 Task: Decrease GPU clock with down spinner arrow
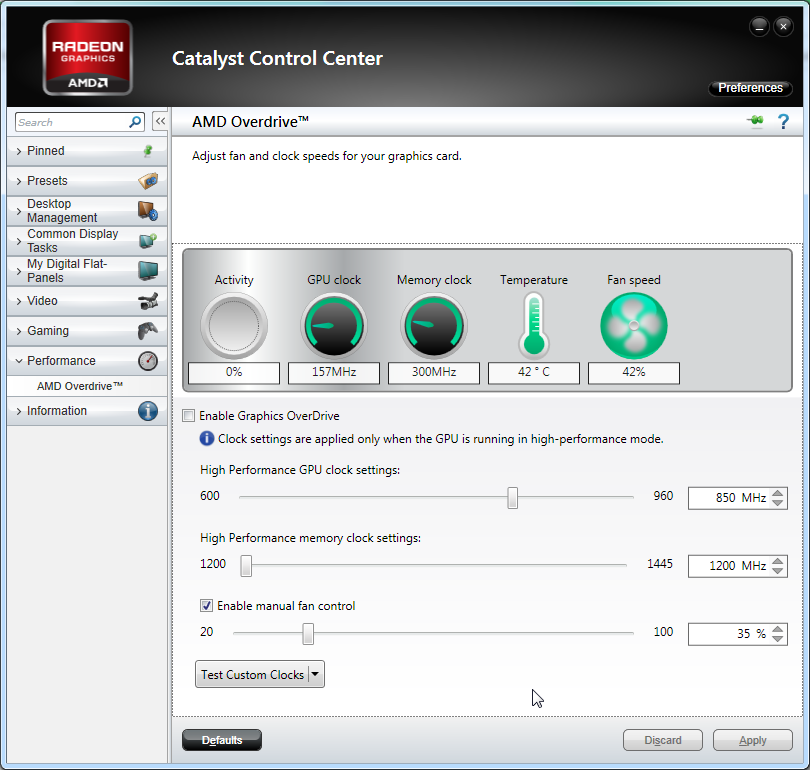tap(777, 502)
